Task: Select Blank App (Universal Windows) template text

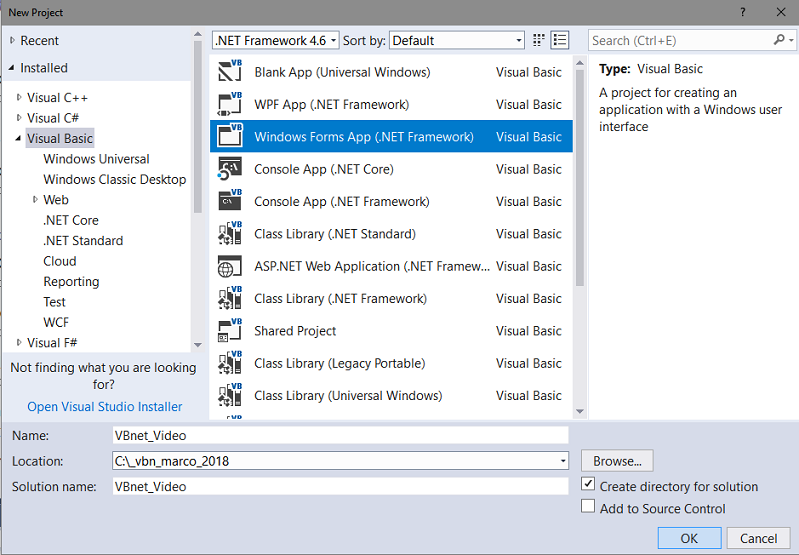Action: tap(342, 72)
